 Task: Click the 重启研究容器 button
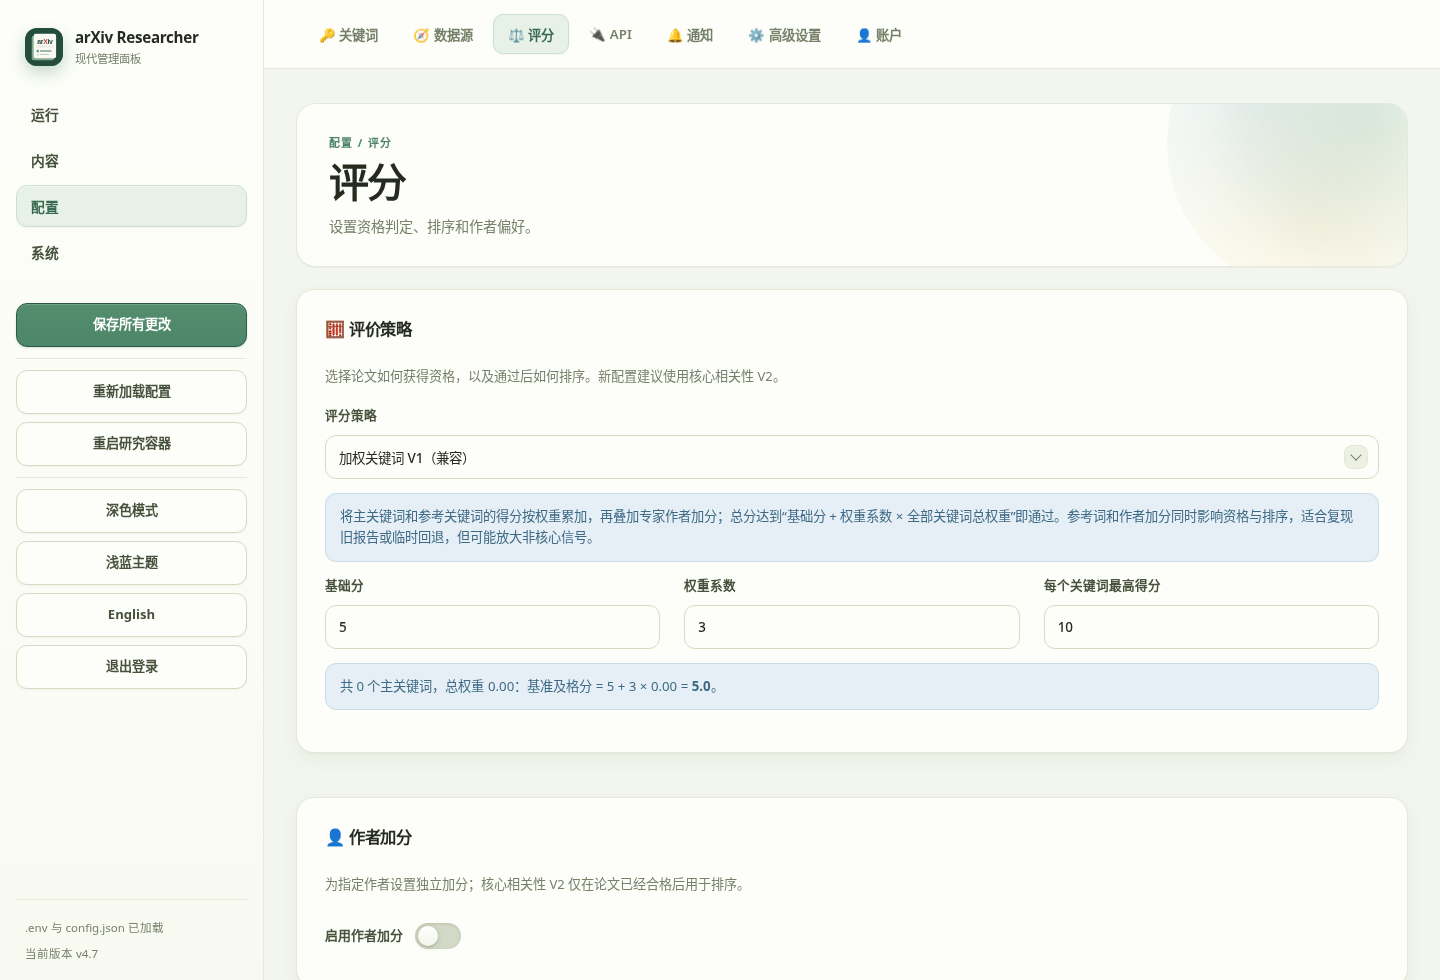(131, 444)
